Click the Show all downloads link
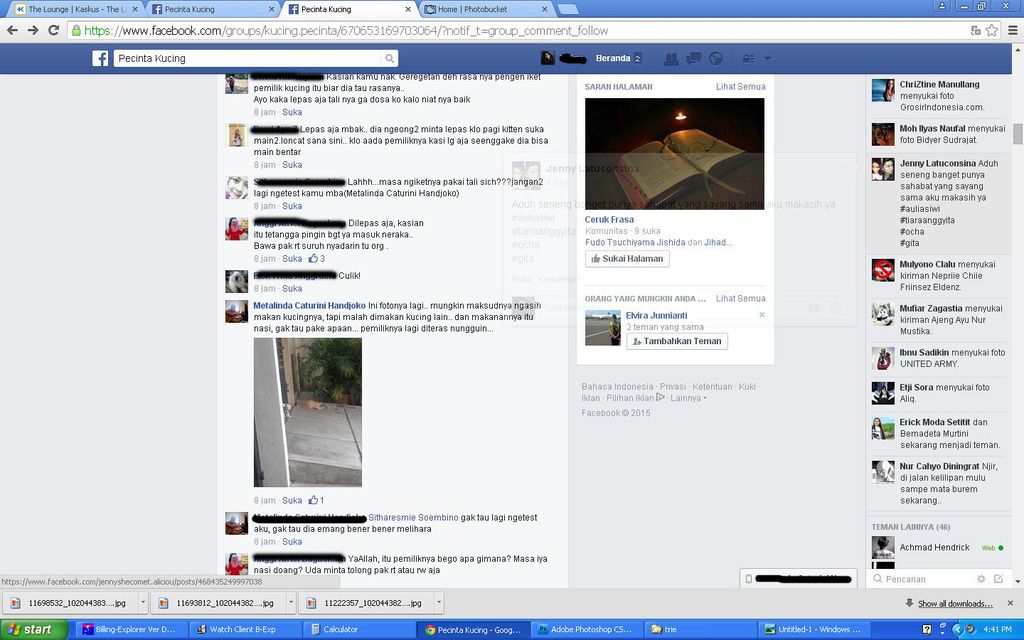The image size is (1024, 640). (954, 603)
